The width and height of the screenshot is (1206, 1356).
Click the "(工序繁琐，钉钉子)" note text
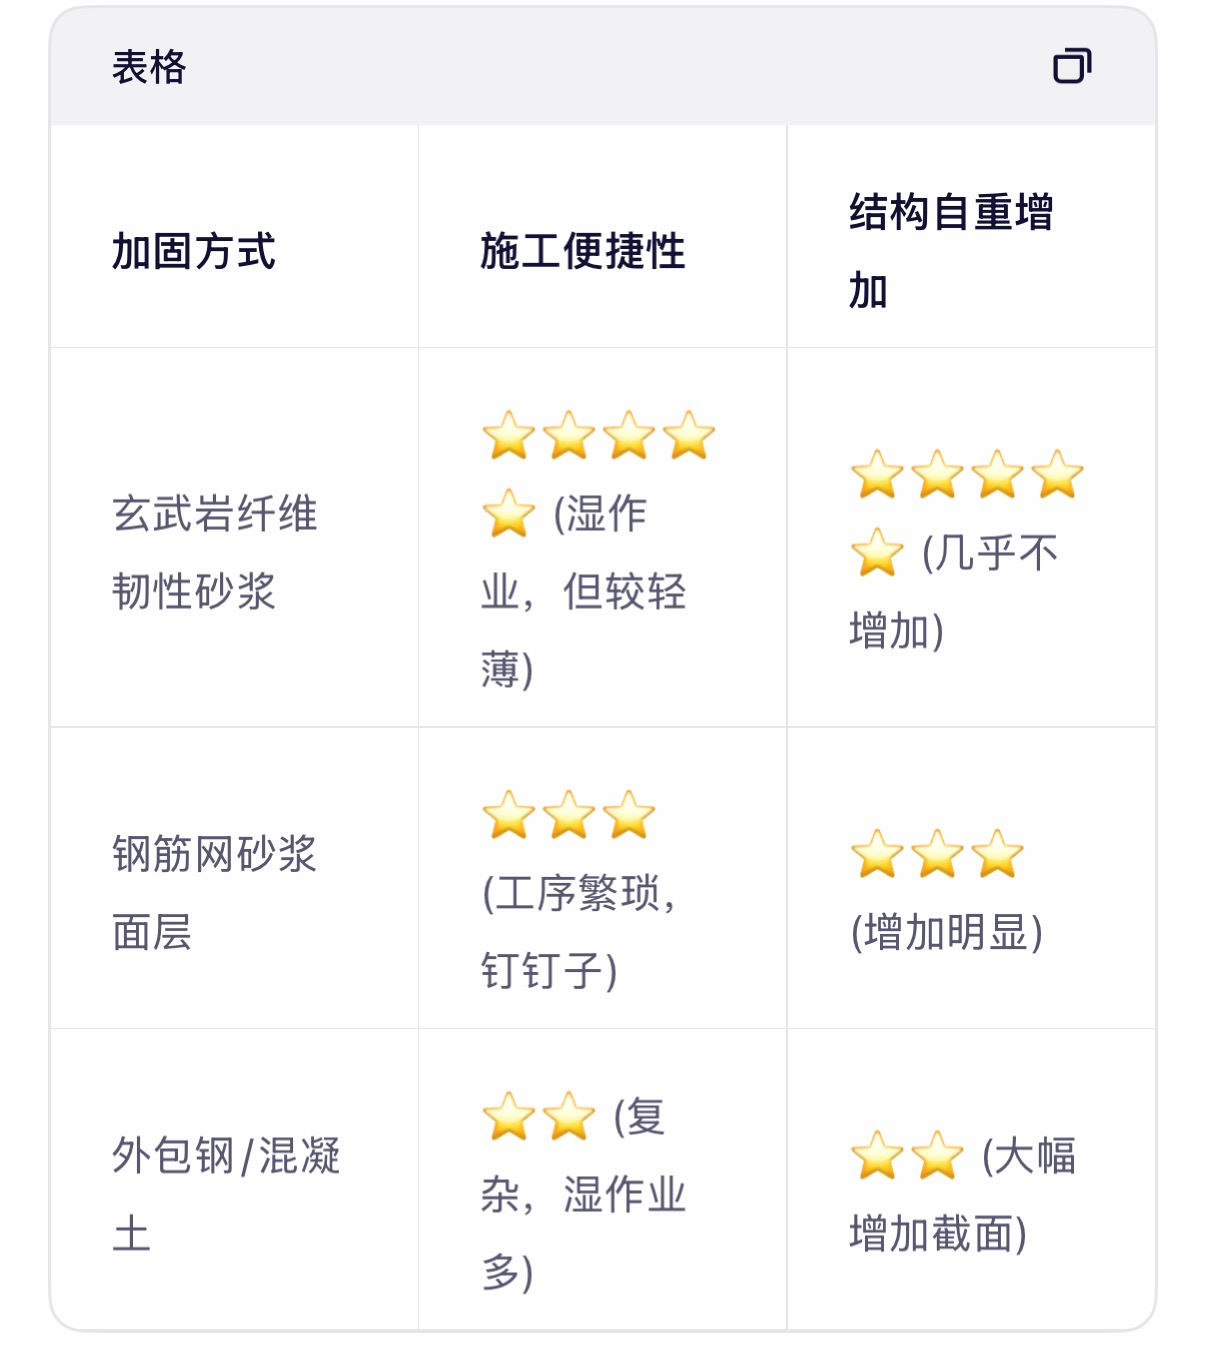pos(578,931)
